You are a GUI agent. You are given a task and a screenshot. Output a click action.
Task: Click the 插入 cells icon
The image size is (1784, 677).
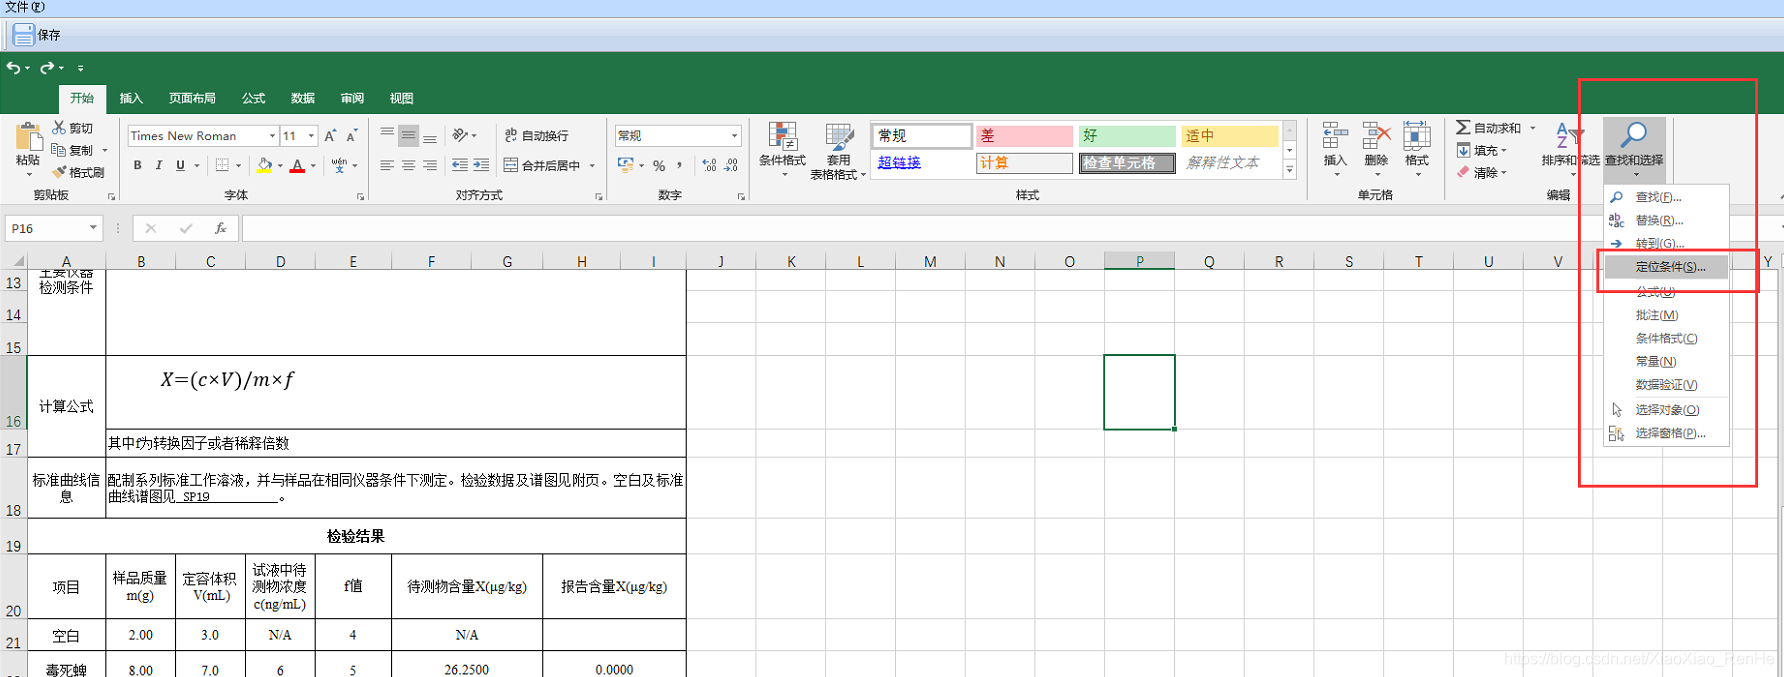click(1335, 137)
